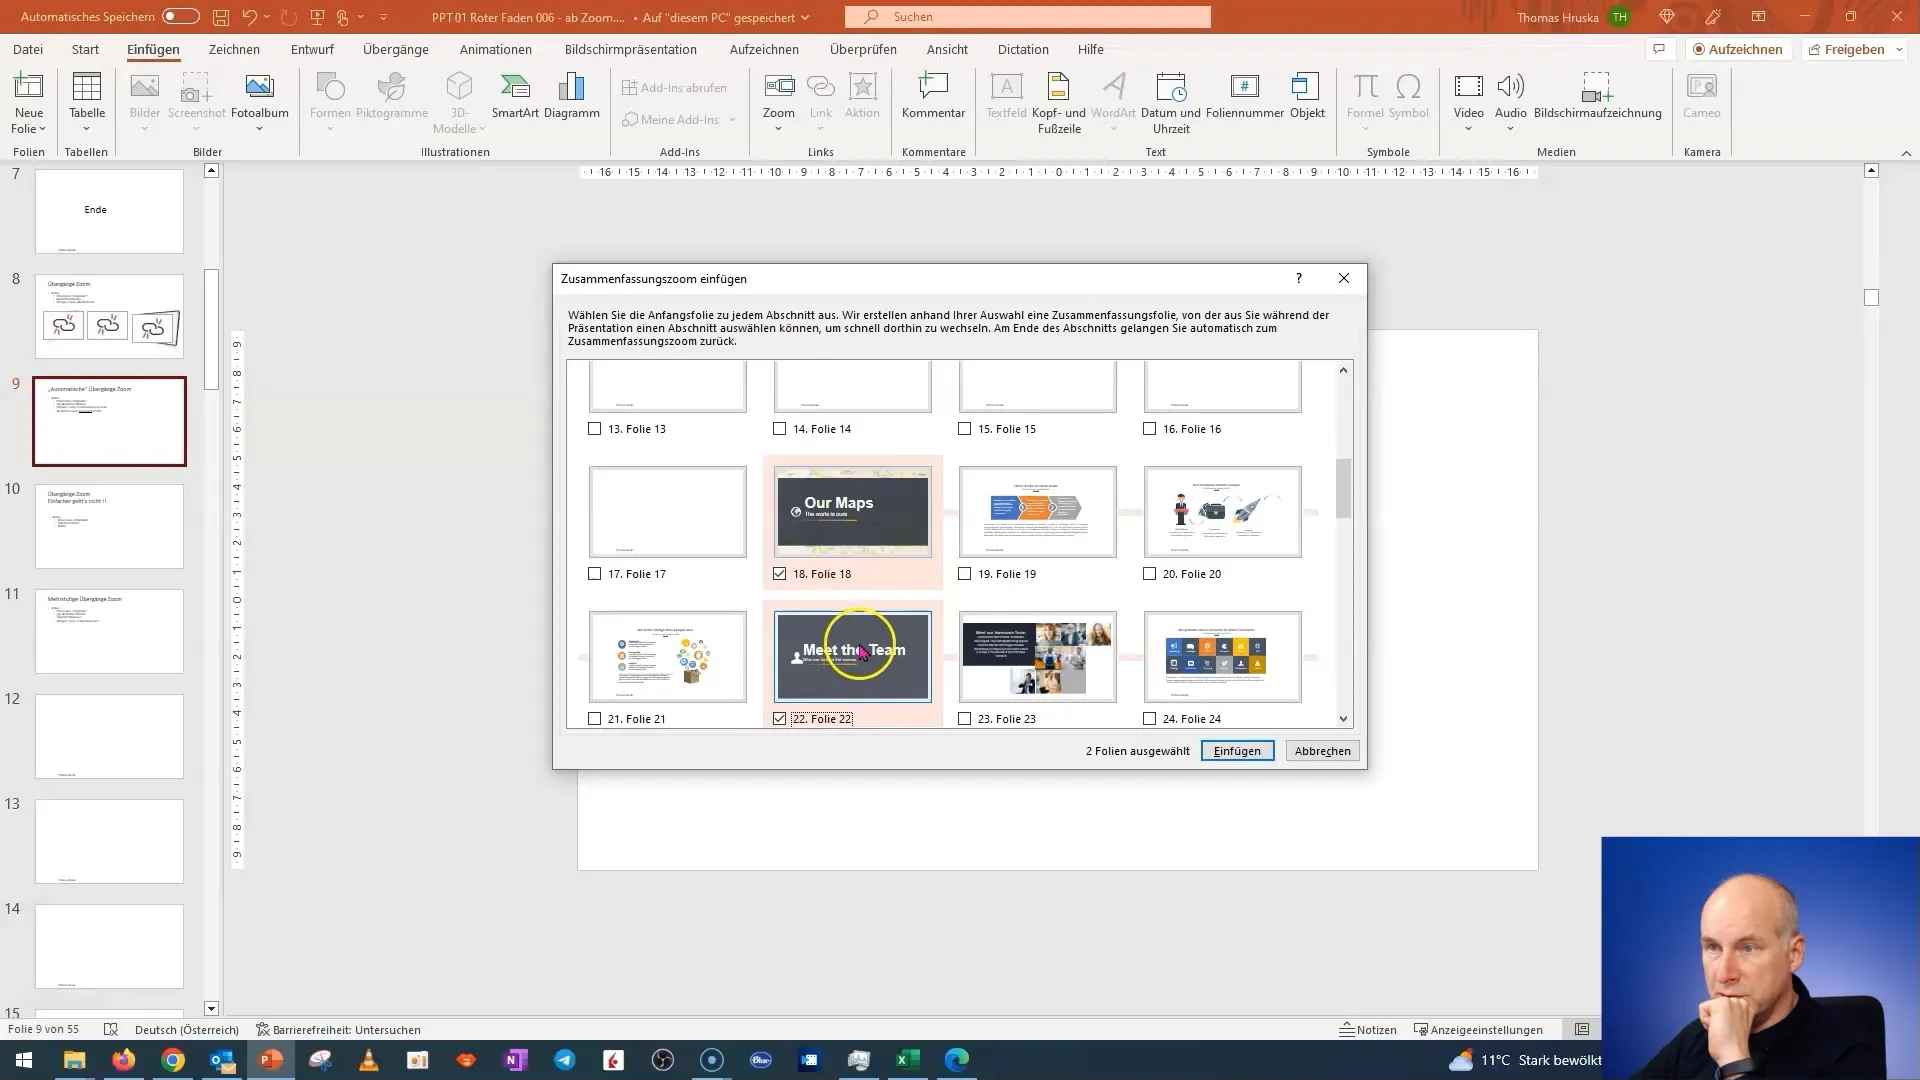Collapse the ribbon with the chevron

point(1906,153)
